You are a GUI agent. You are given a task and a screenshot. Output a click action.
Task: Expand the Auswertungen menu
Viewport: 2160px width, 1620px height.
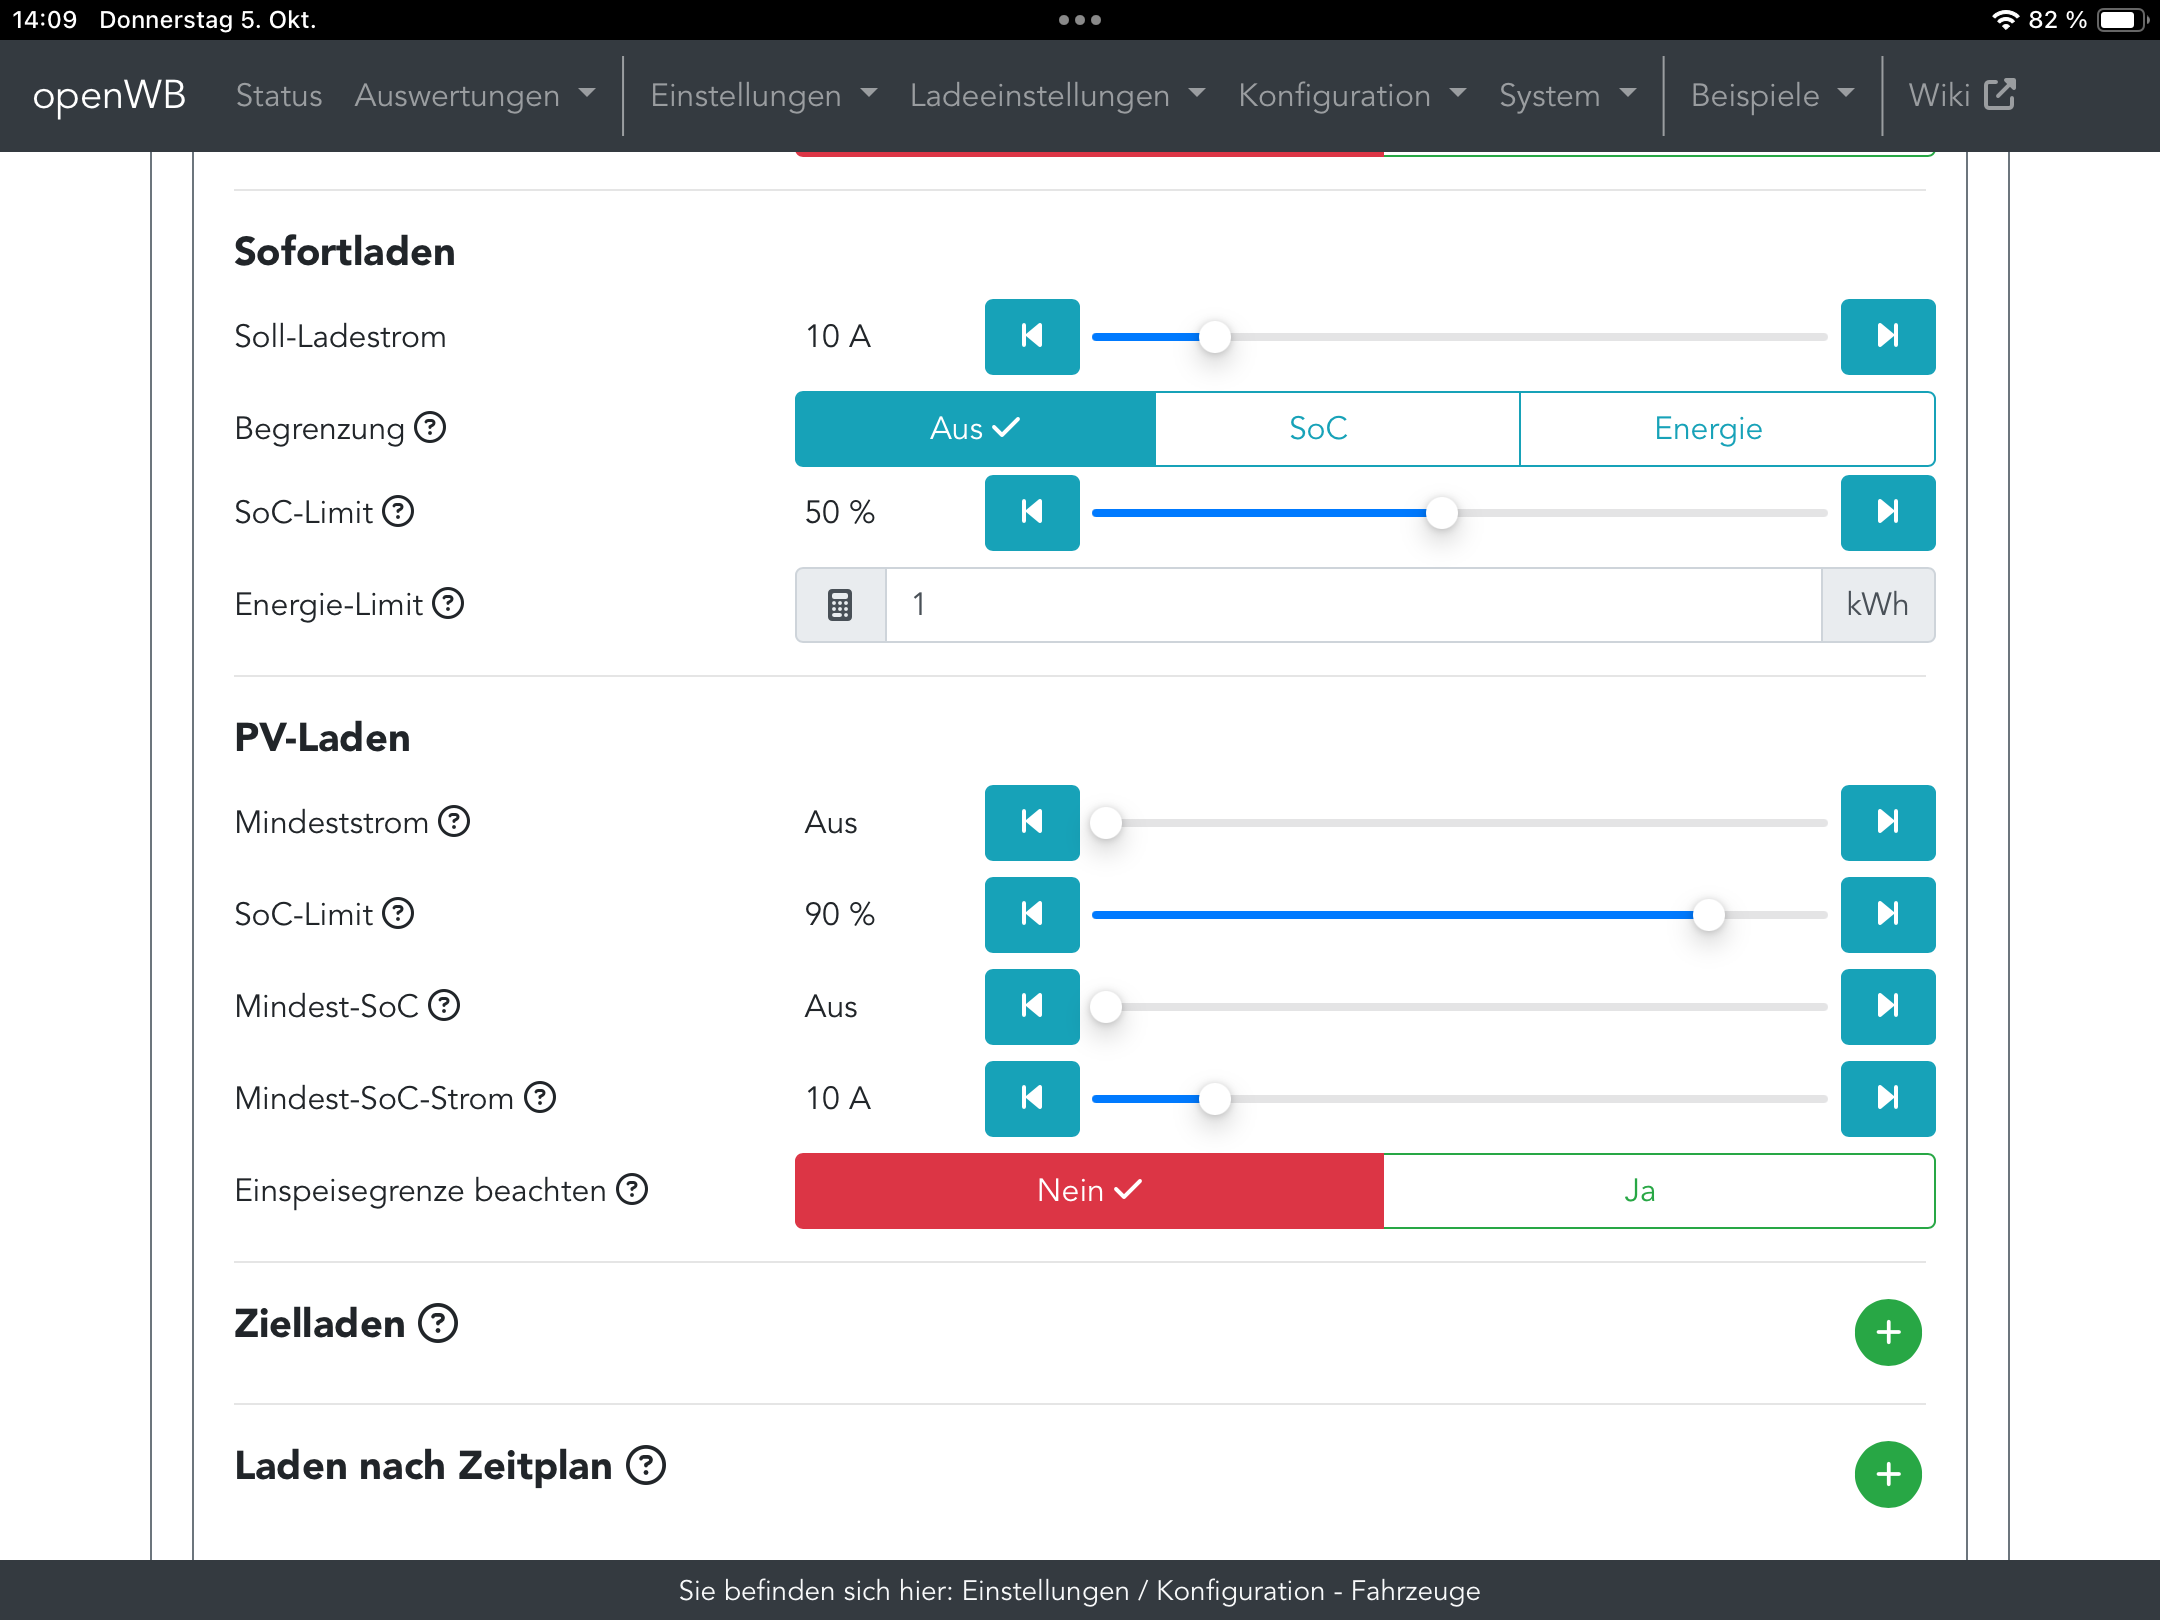click(474, 95)
